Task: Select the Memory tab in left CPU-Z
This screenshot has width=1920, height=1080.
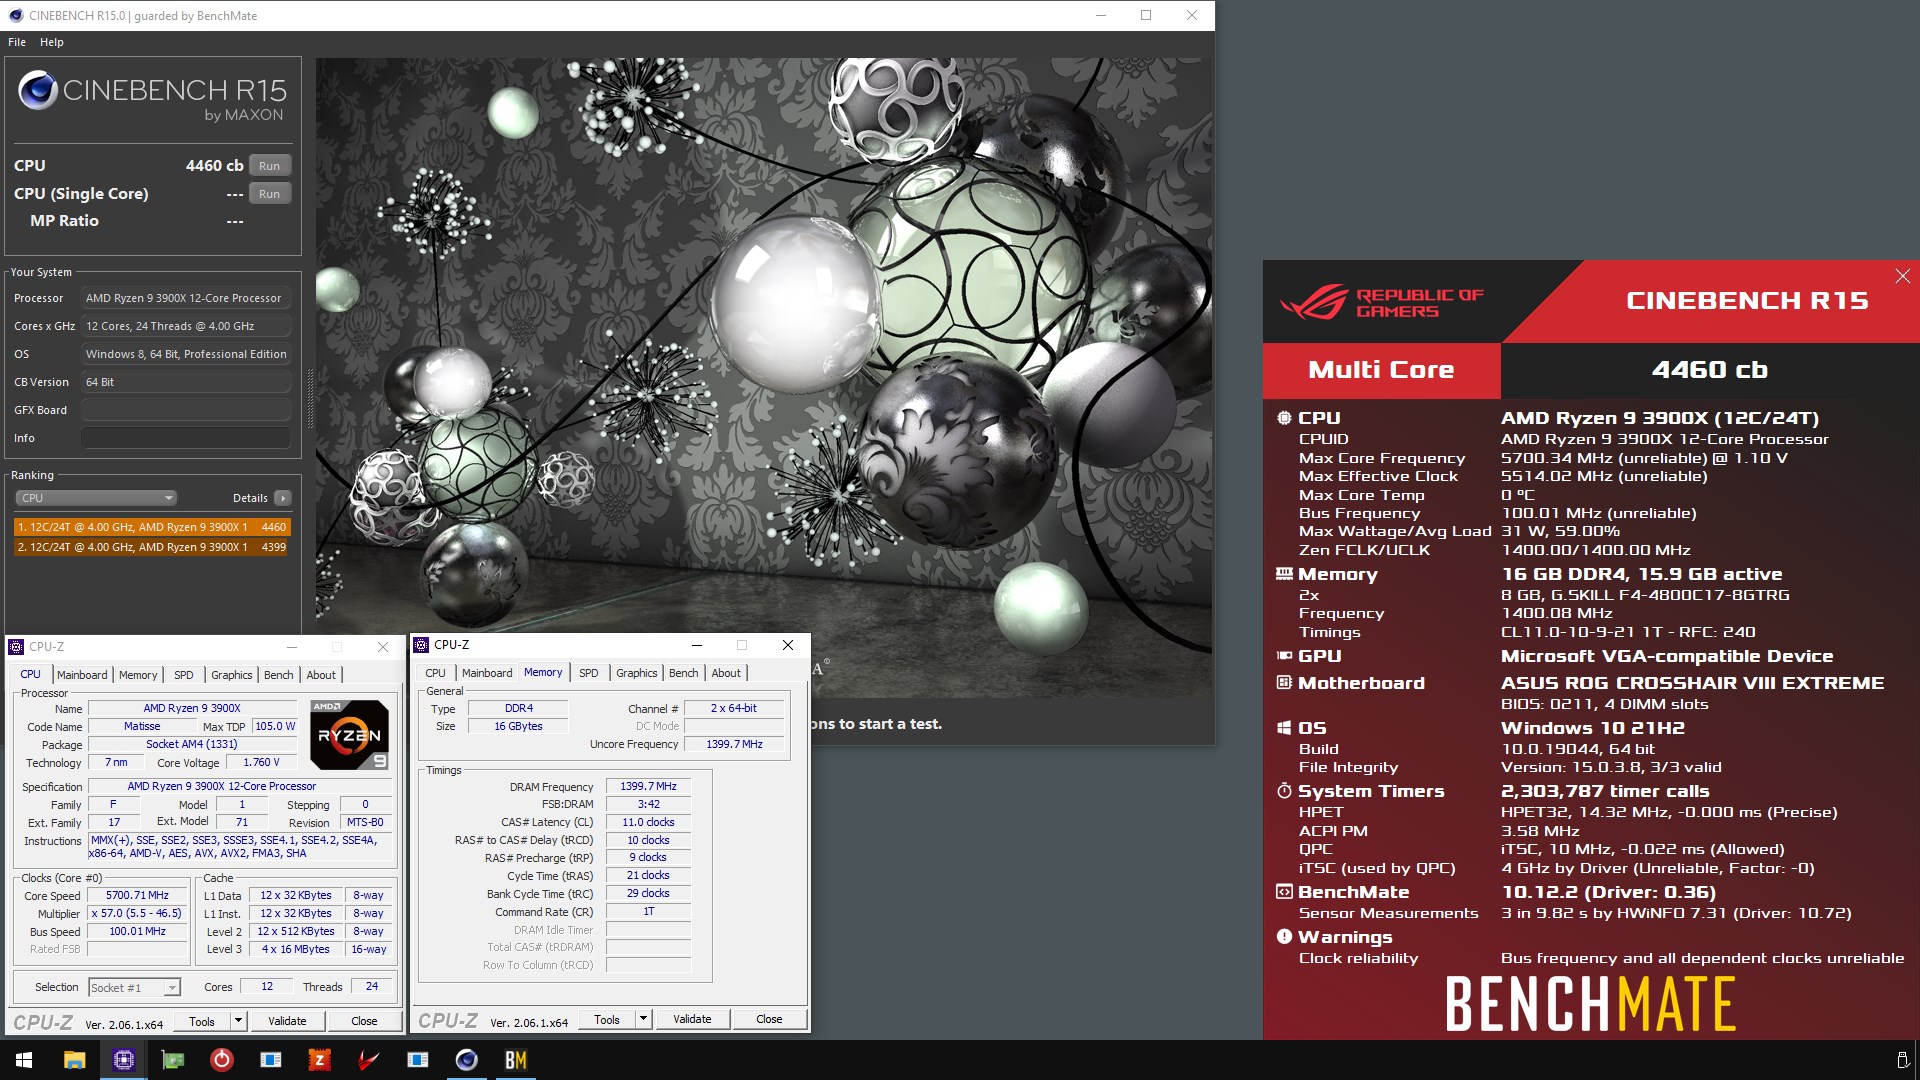Action: [x=138, y=675]
